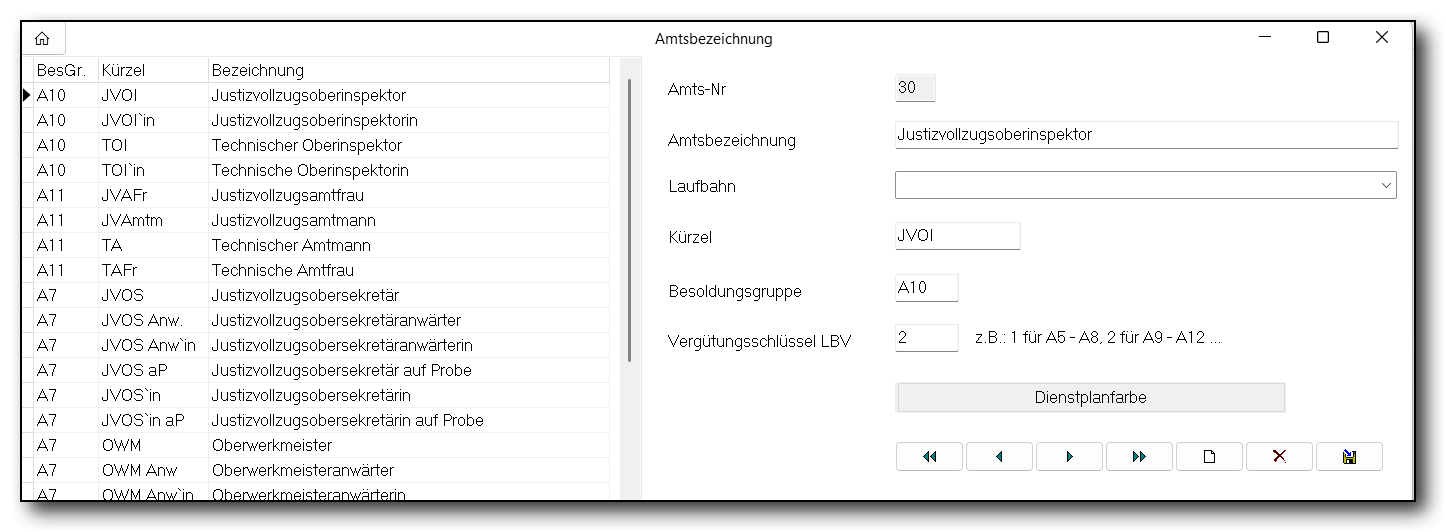Open the Dienstplanfarbe color picker

(1090, 398)
